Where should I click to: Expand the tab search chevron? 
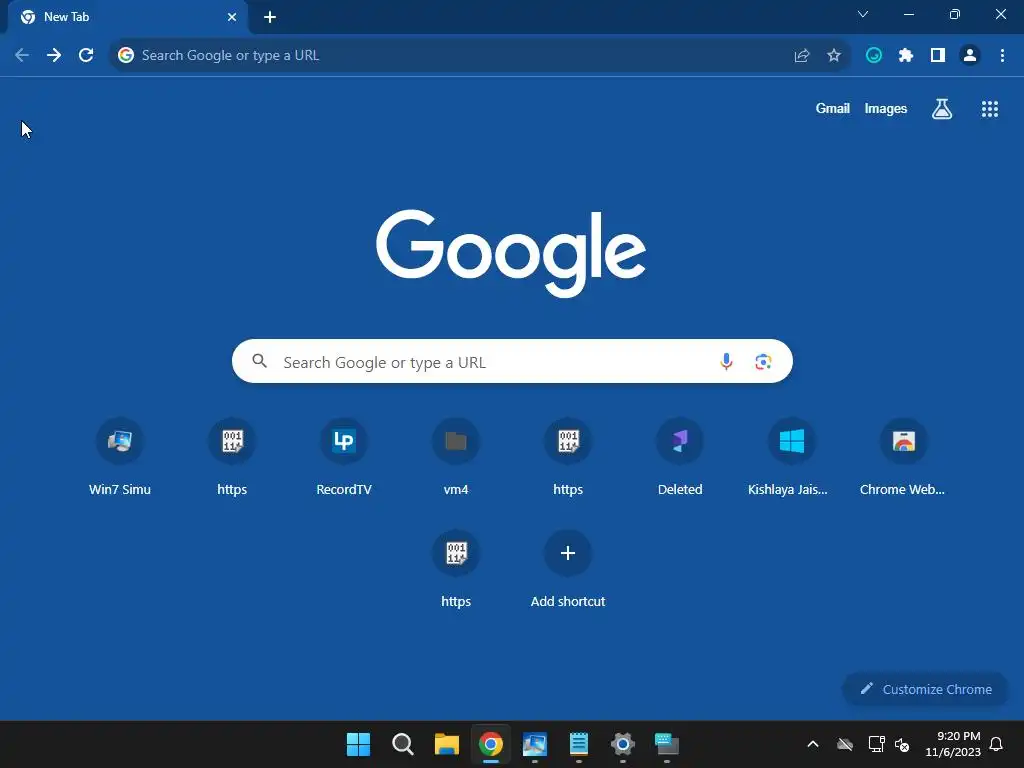point(863,14)
